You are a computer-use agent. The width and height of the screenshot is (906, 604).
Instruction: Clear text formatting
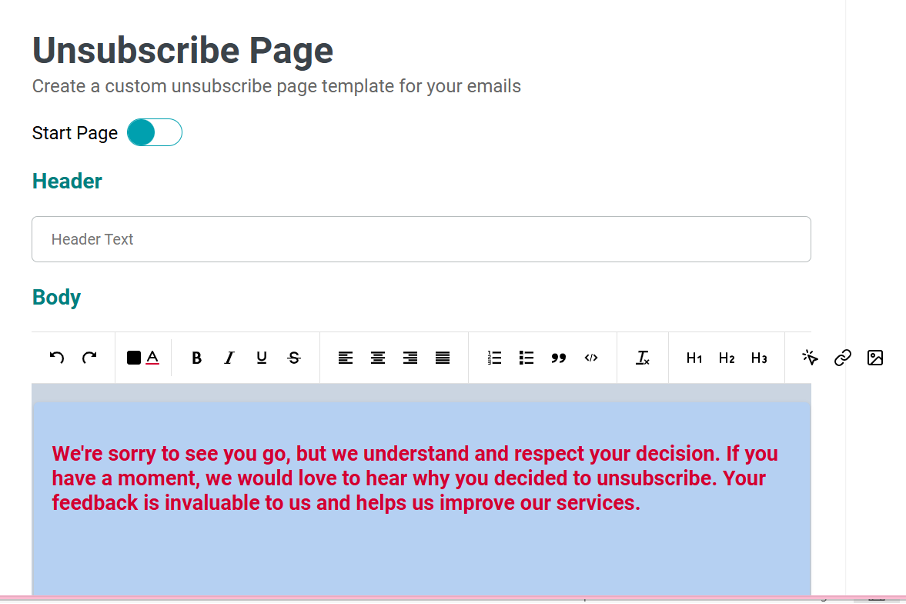pyautogui.click(x=643, y=358)
